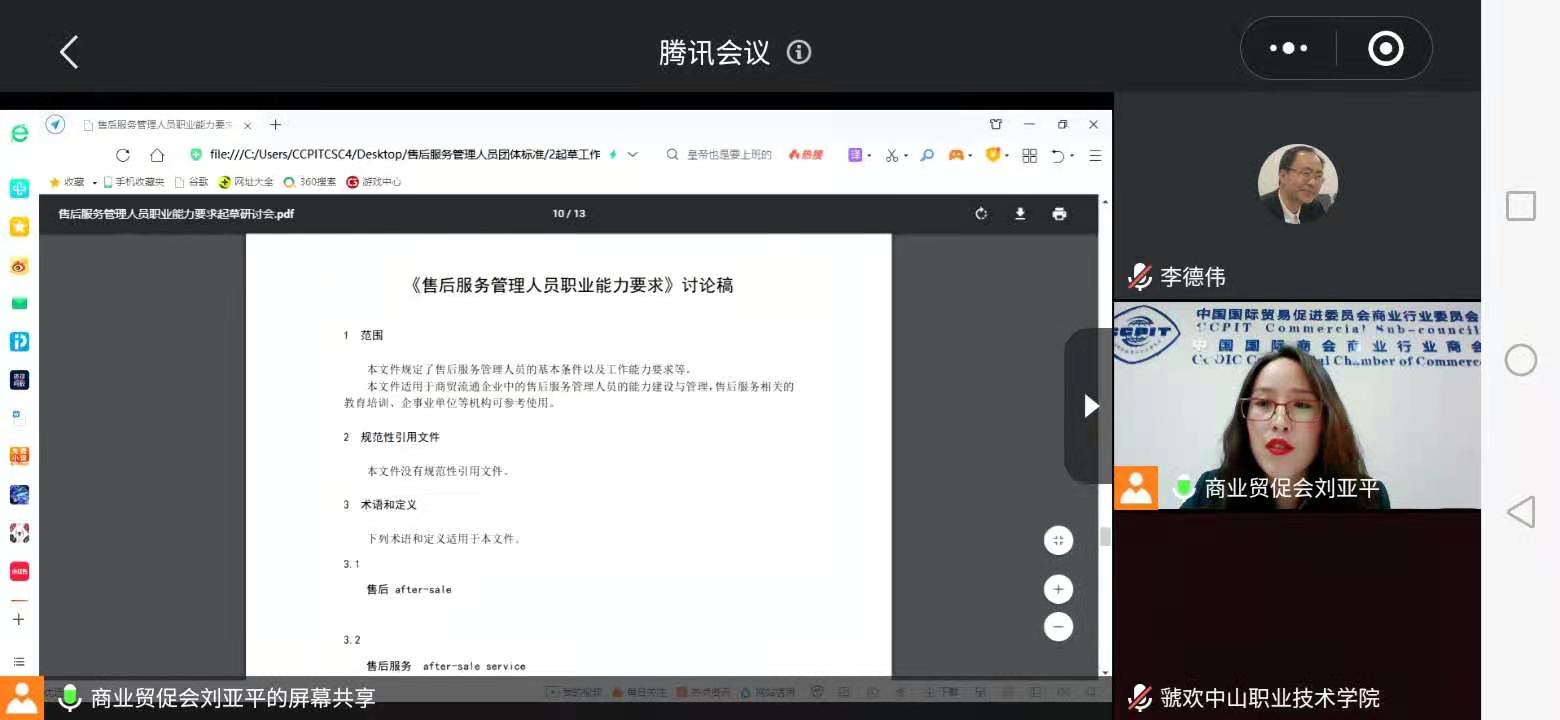
Task: Click muted mic icon beside 李德伟
Action: click(1139, 276)
